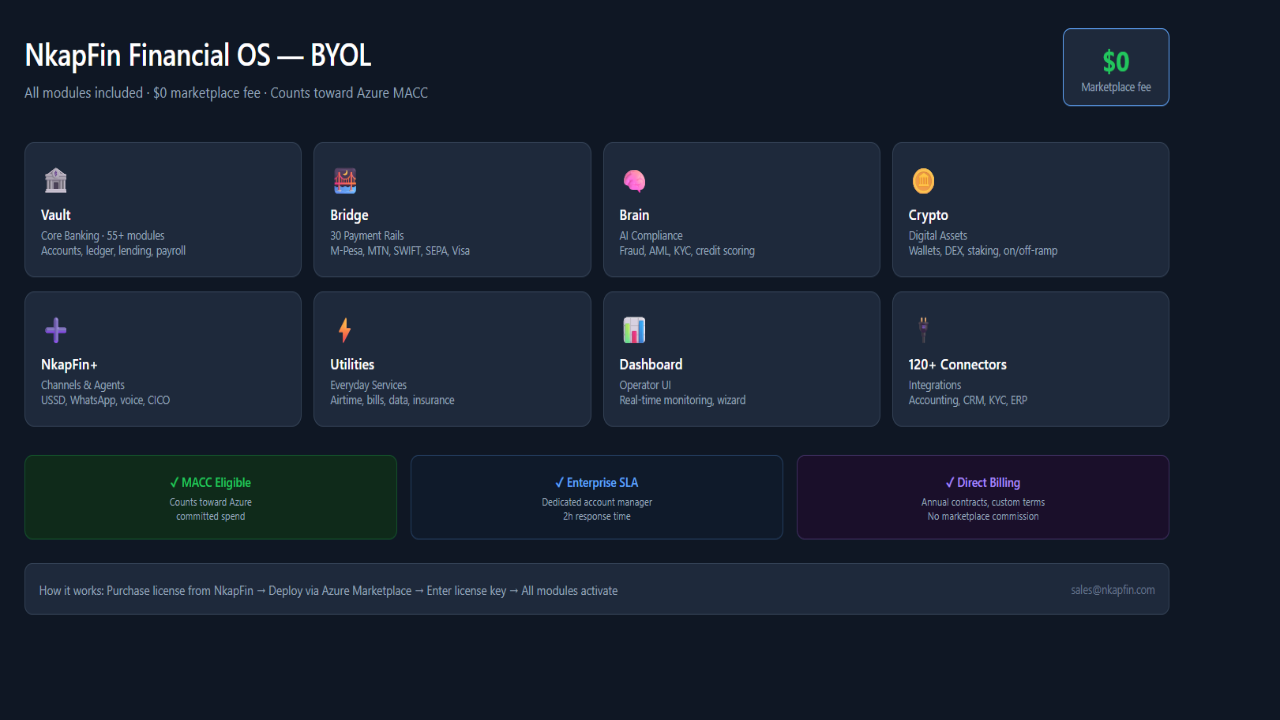The image size is (1280, 720).
Task: Click 'Core Banking · 55+ modules' text
Action: coord(103,236)
